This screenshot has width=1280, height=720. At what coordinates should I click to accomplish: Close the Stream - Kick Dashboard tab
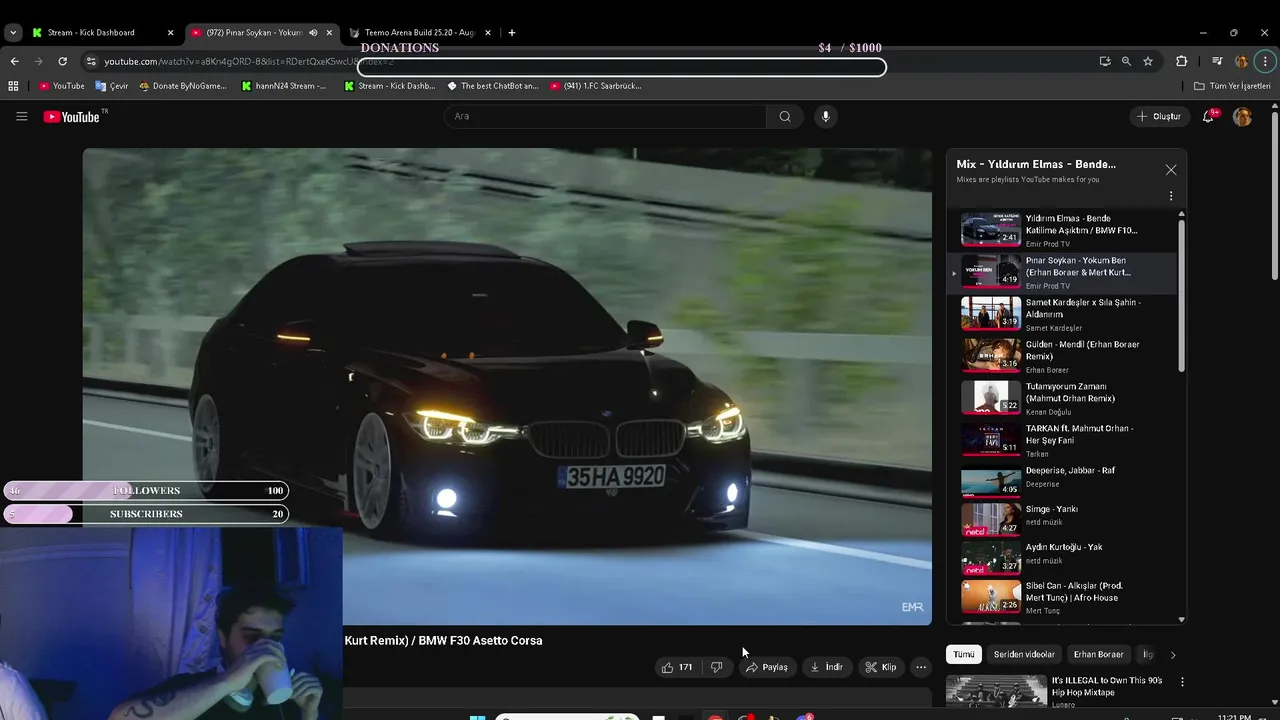tap(170, 32)
